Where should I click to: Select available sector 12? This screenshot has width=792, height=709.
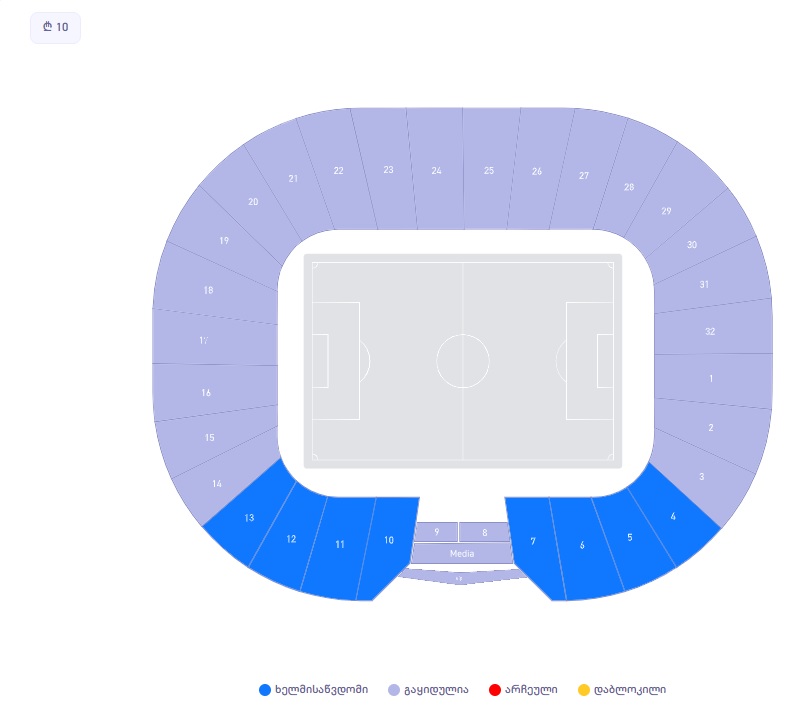point(289,538)
